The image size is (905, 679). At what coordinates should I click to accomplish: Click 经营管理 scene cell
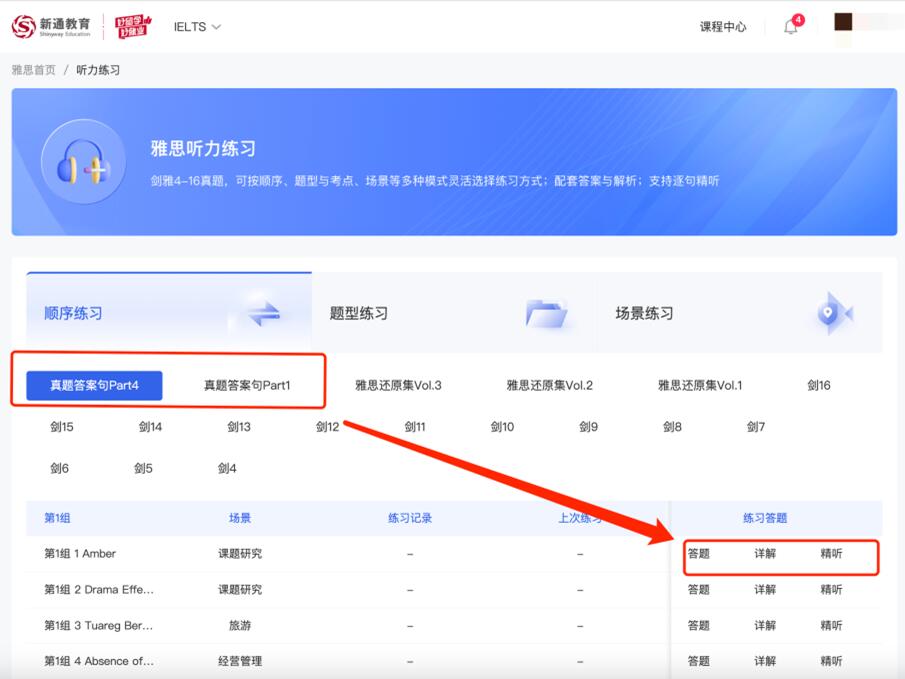[x=240, y=661]
